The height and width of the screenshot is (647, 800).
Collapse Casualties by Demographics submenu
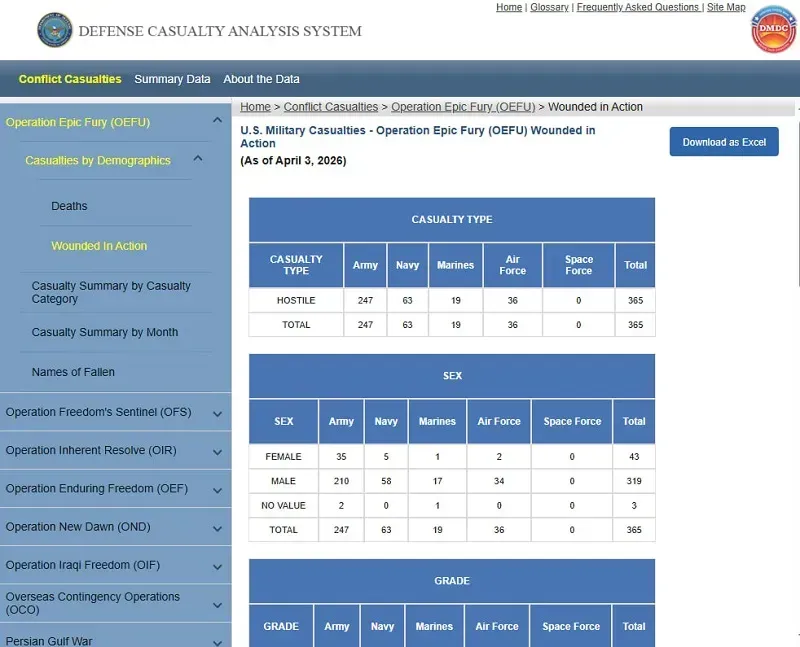198,159
